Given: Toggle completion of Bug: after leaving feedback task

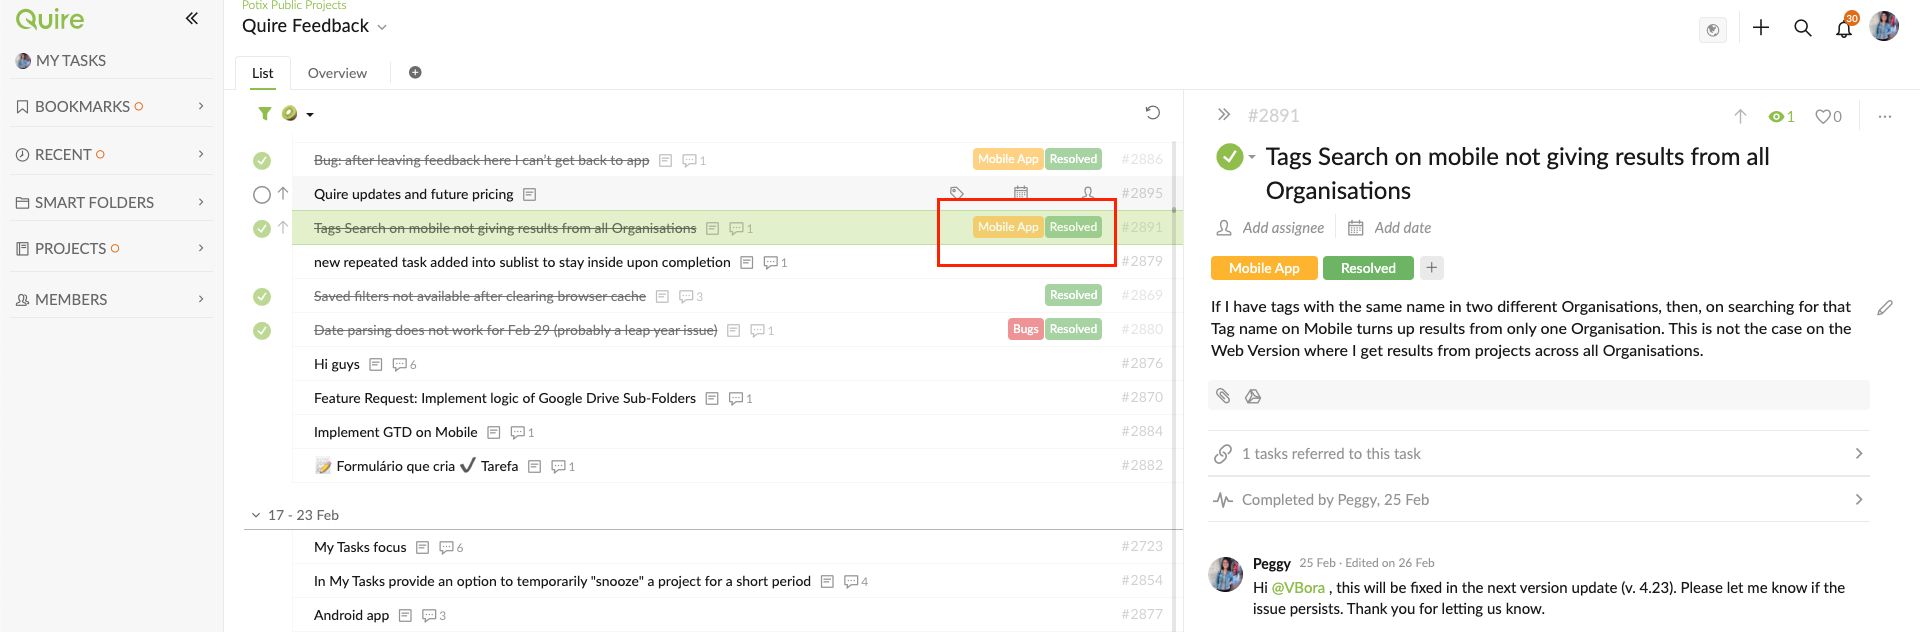Looking at the screenshot, I should [x=262, y=160].
